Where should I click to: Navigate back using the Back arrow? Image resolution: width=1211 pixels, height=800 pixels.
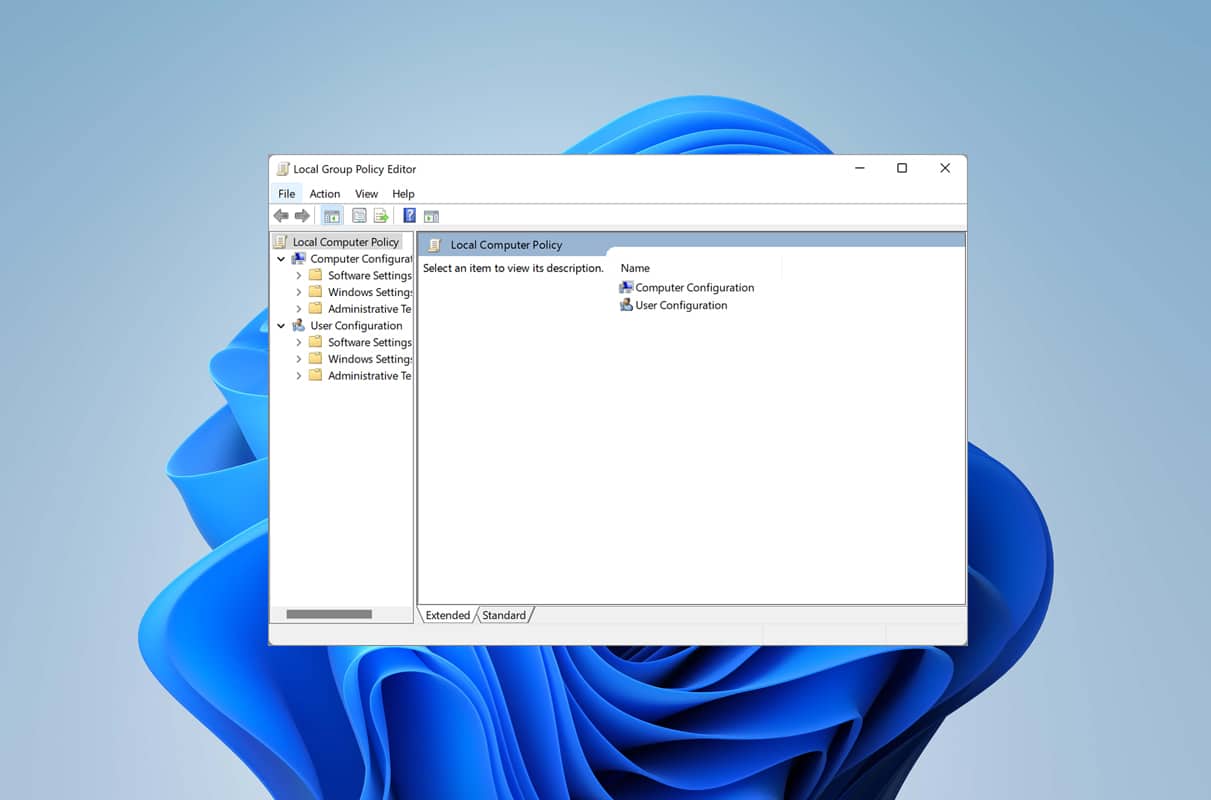281,215
